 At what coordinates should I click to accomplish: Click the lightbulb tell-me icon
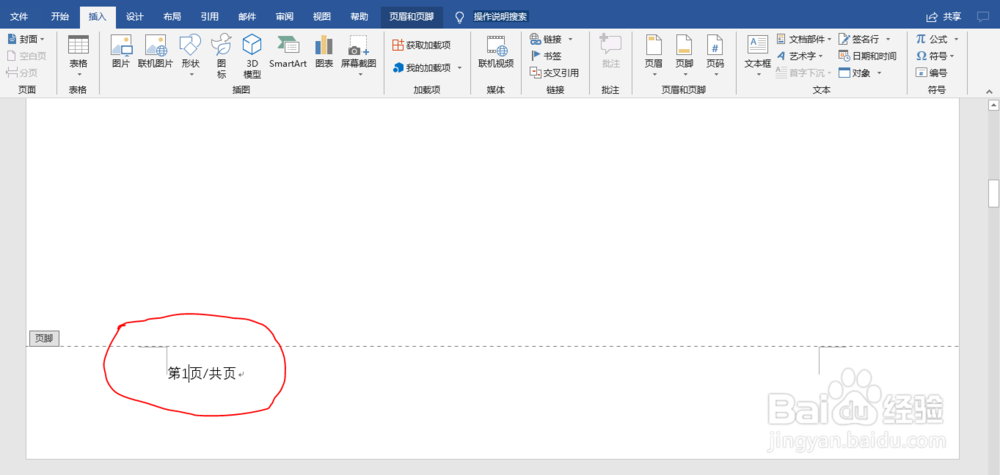[x=459, y=17]
